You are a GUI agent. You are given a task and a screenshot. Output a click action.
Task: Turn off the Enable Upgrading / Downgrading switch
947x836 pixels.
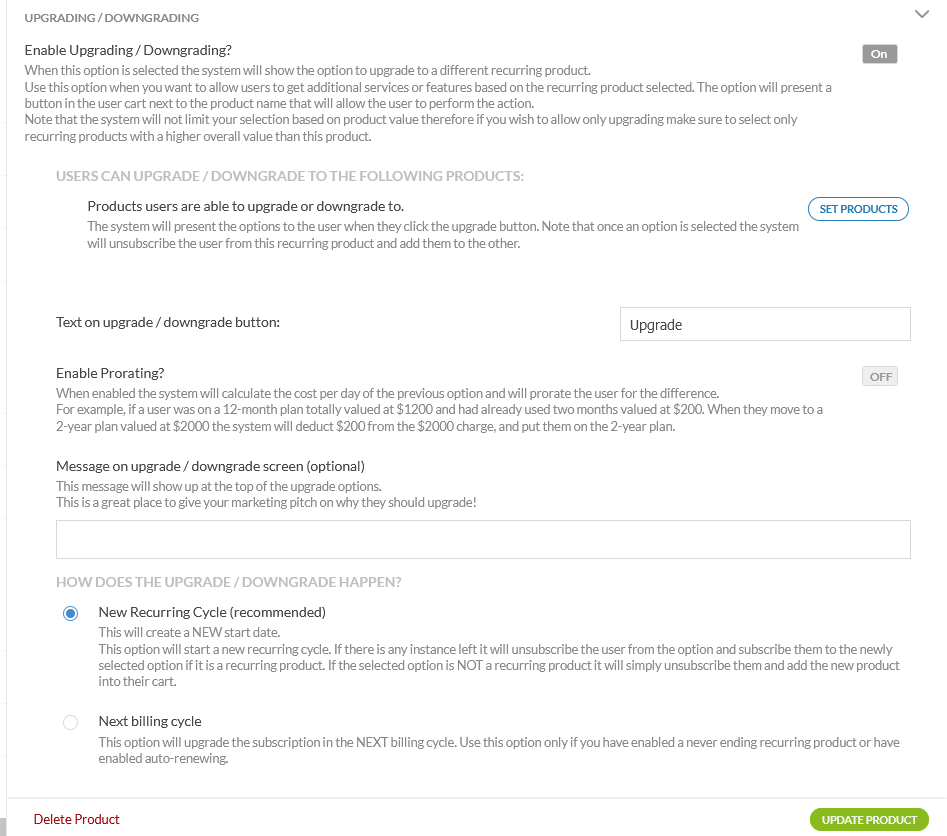point(879,54)
